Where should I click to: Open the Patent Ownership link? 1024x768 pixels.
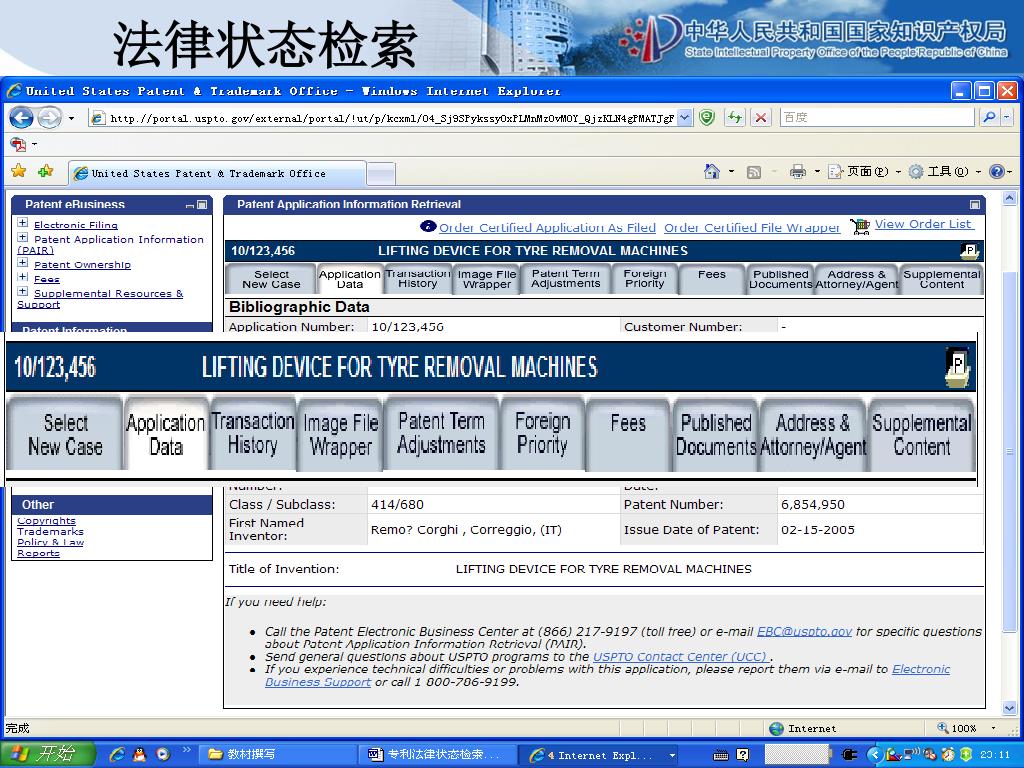coord(82,264)
